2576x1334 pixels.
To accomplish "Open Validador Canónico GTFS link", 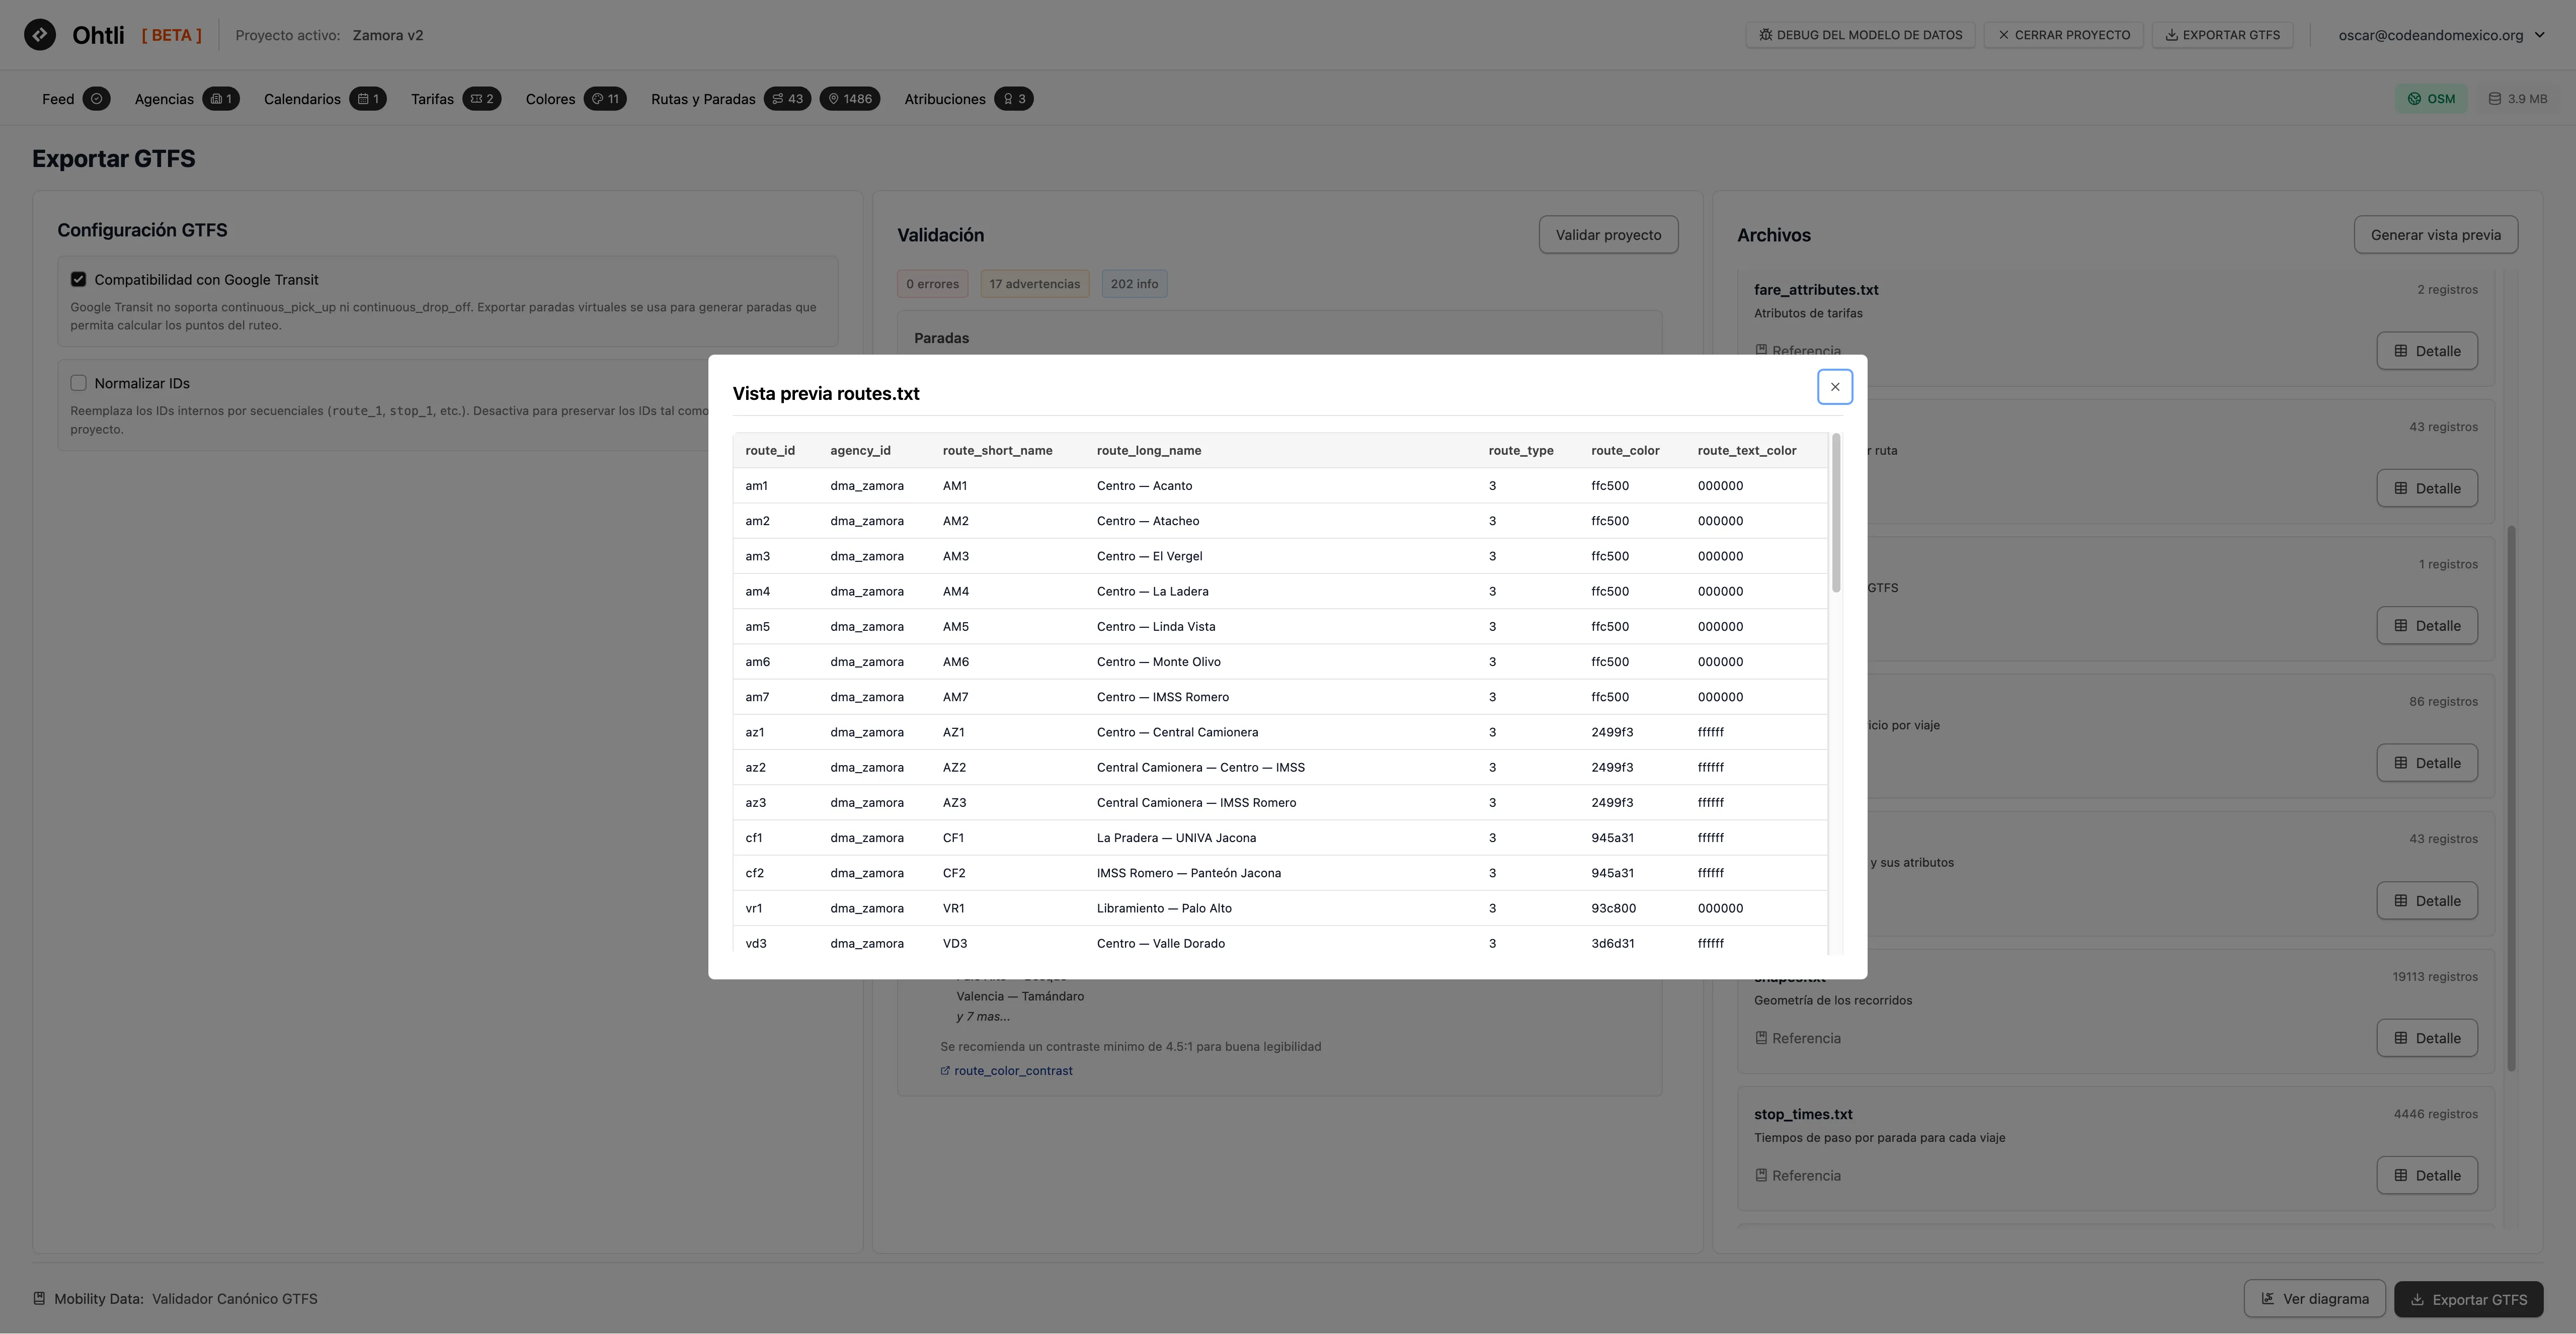I will coord(235,1299).
